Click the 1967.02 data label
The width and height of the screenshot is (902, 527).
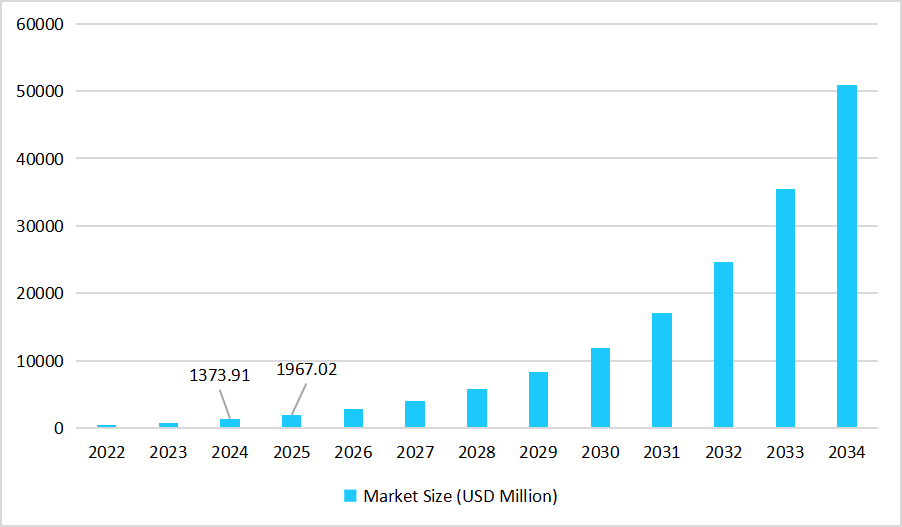[307, 369]
